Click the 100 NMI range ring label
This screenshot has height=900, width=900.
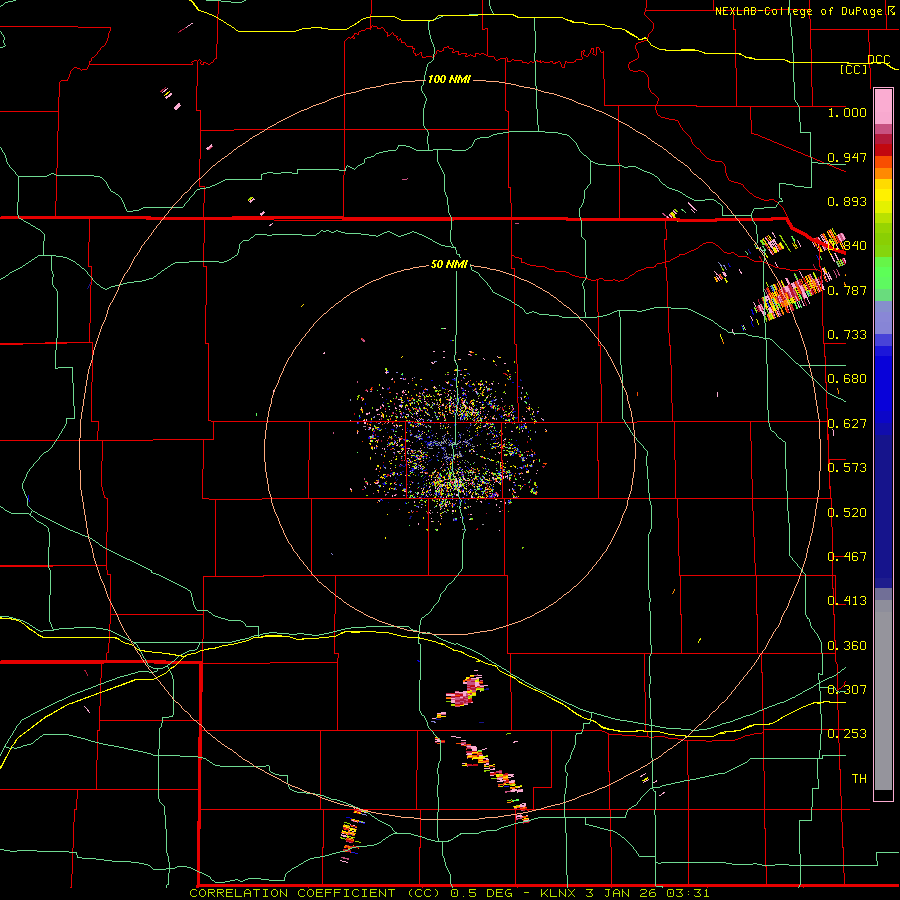[449, 79]
